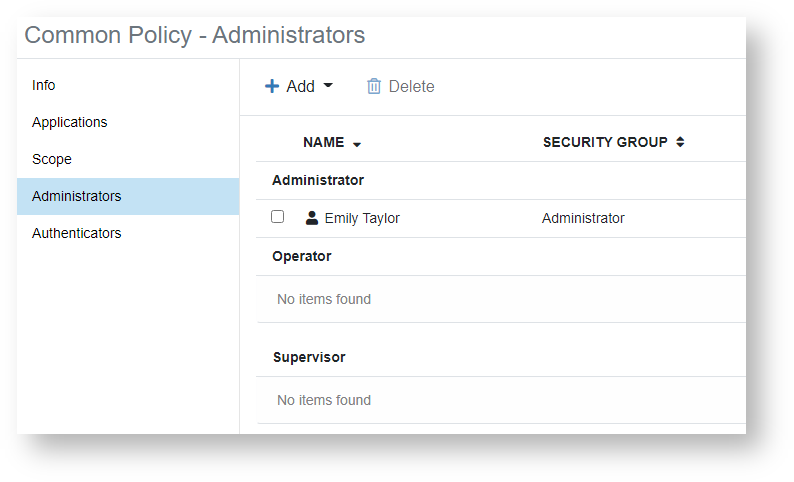Image resolution: width=794 pixels, height=482 pixels.
Task: Open the Emily Taylor user entry
Action: [x=362, y=218]
